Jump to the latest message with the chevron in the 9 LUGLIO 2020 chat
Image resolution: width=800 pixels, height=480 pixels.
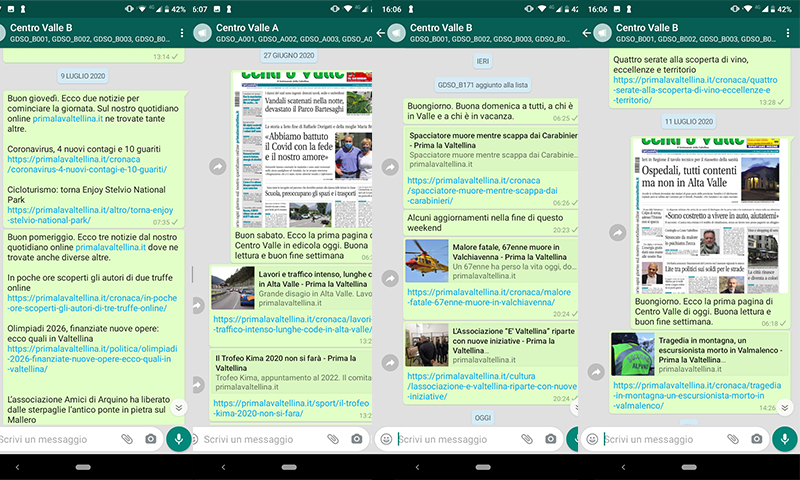(x=179, y=408)
